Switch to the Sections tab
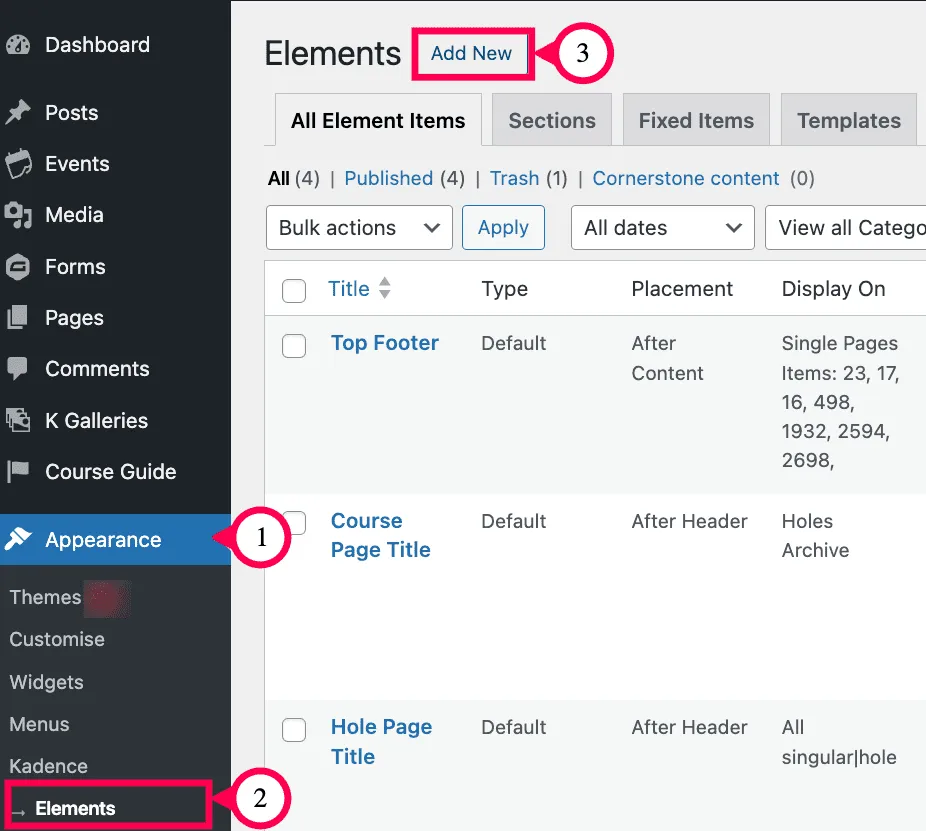 pos(552,120)
